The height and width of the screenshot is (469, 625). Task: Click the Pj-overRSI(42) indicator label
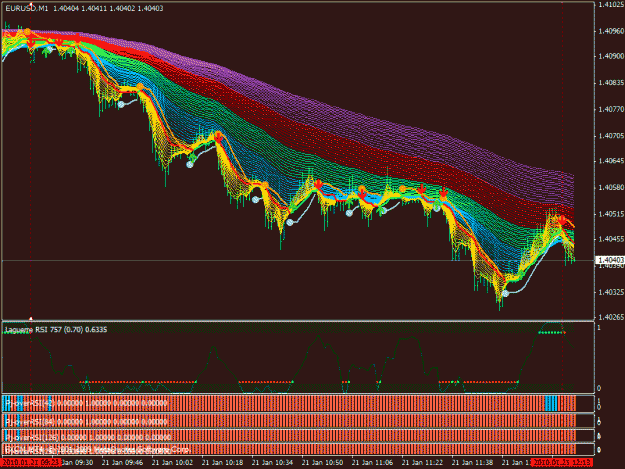pyautogui.click(x=86, y=403)
